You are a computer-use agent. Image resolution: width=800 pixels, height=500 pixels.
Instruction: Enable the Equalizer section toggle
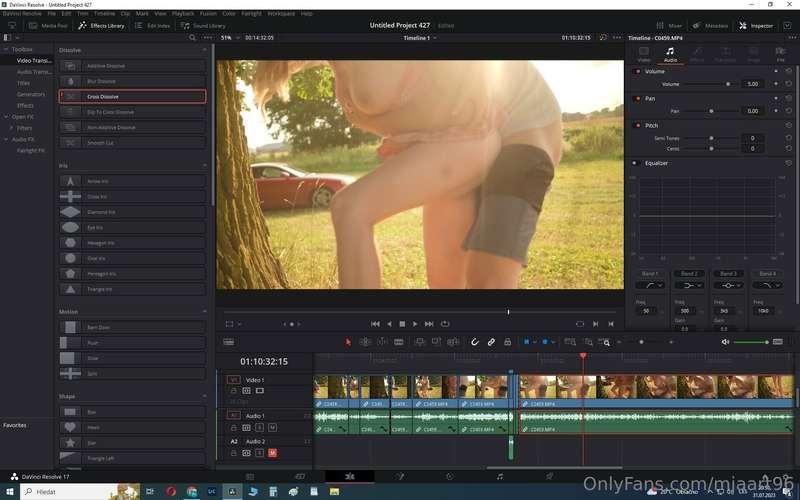(x=635, y=163)
